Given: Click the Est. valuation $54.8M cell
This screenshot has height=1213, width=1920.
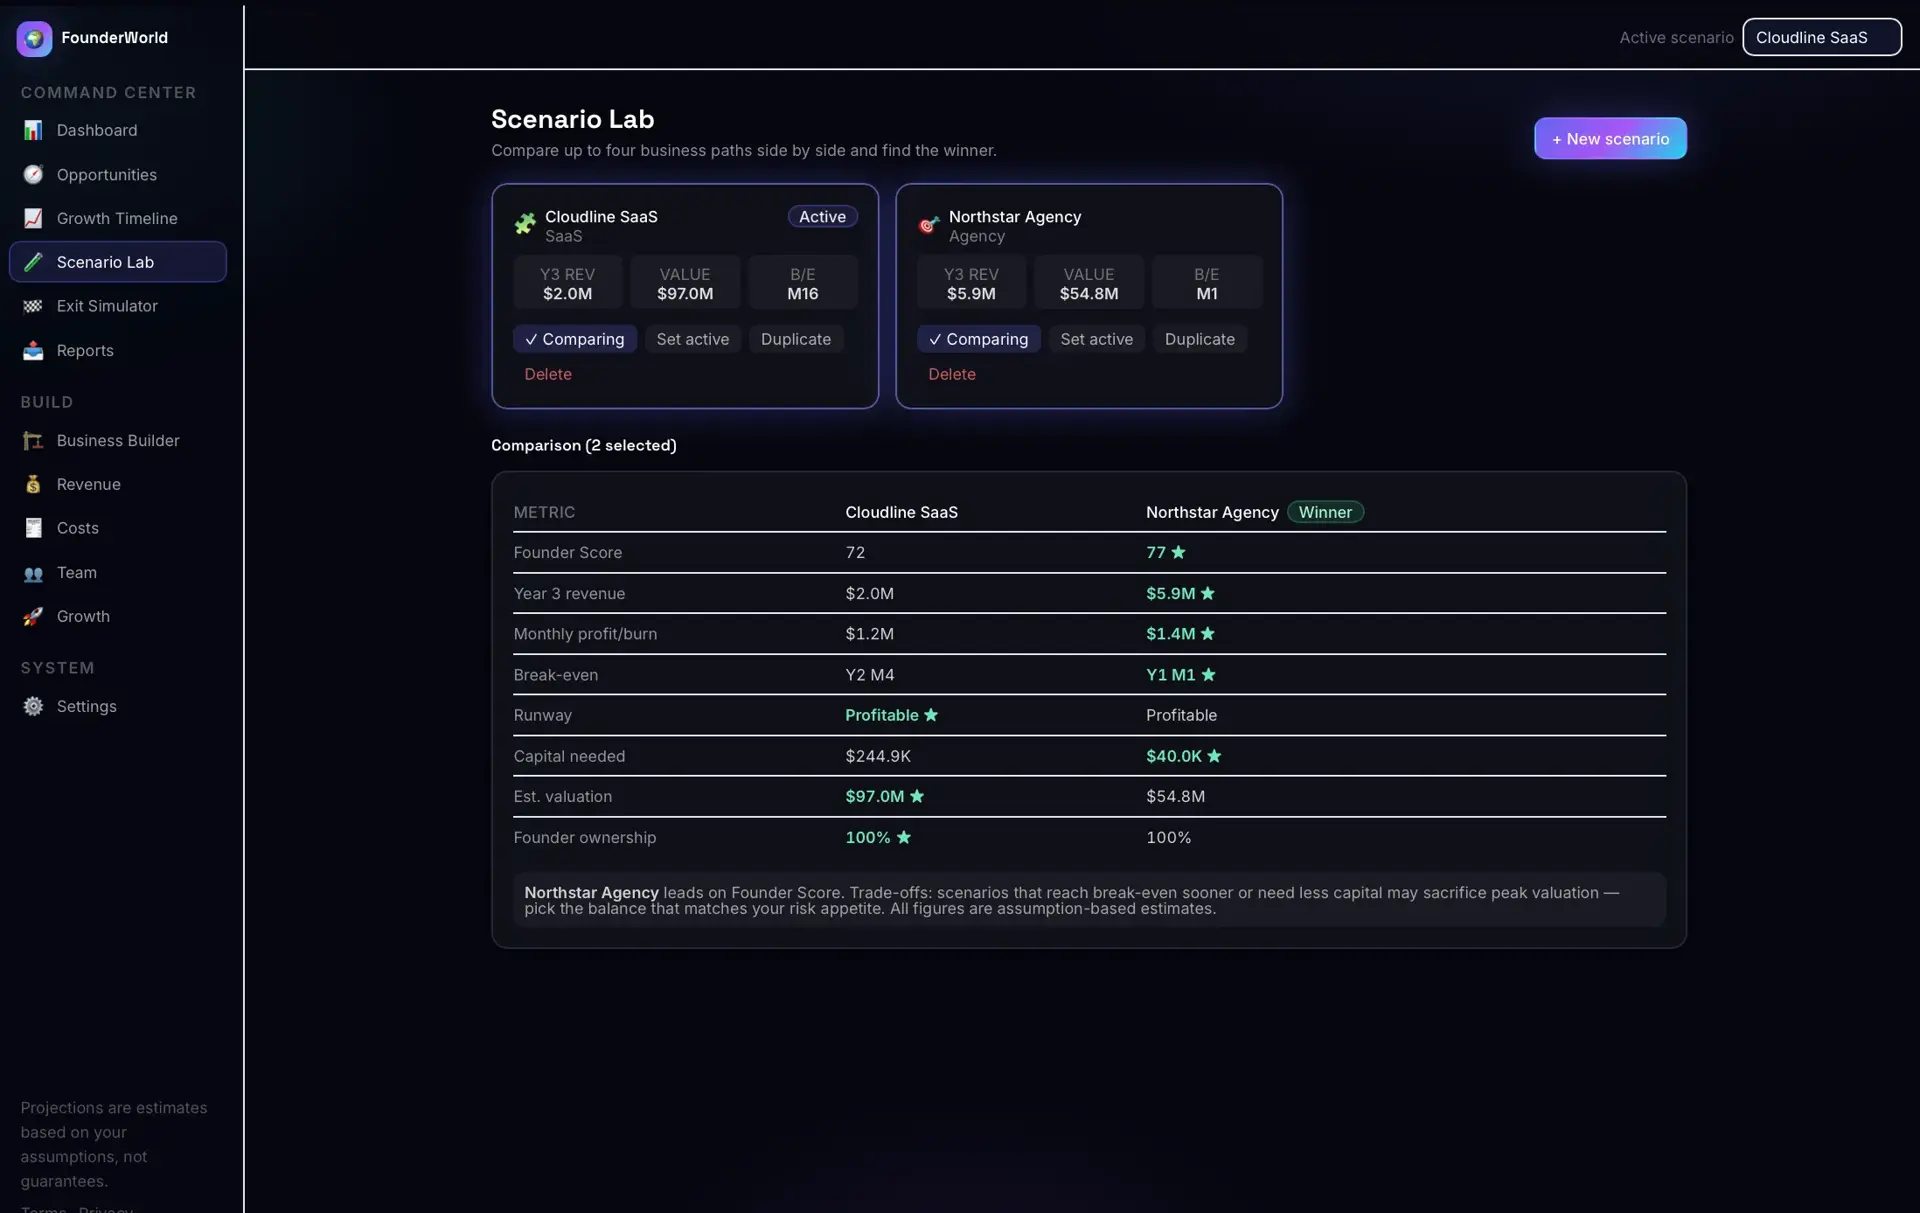Looking at the screenshot, I should pos(1175,796).
